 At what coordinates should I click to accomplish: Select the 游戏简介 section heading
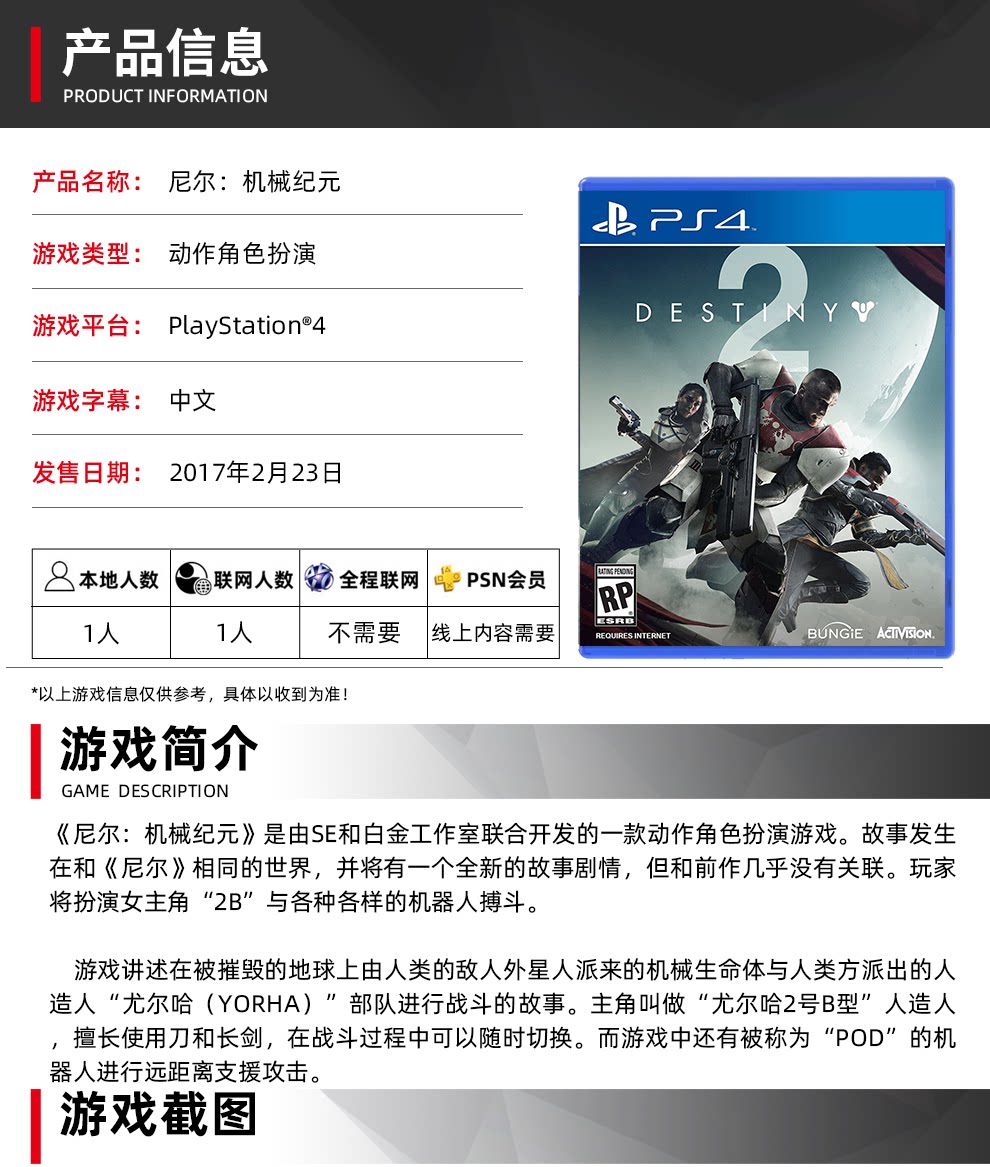[159, 749]
